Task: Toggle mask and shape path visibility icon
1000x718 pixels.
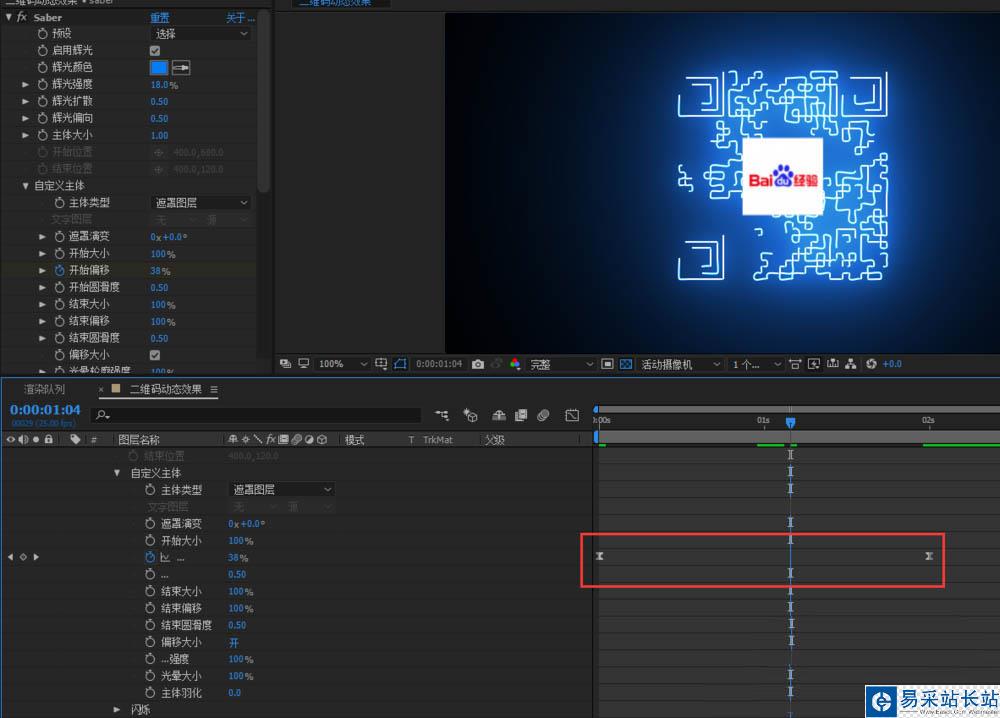Action: (400, 363)
